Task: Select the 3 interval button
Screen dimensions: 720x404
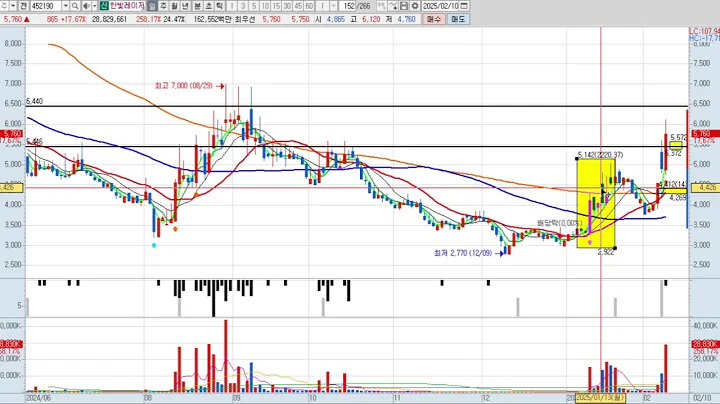Action: pyautogui.click(x=243, y=6)
